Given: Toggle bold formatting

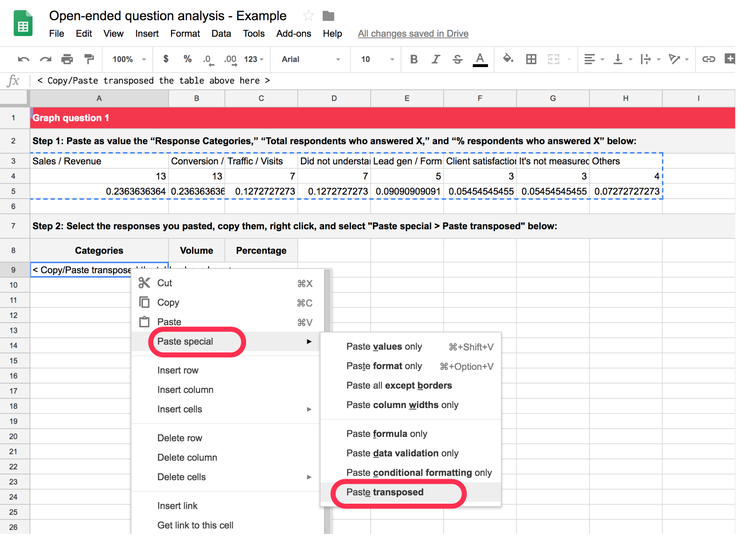Looking at the screenshot, I should point(414,59).
